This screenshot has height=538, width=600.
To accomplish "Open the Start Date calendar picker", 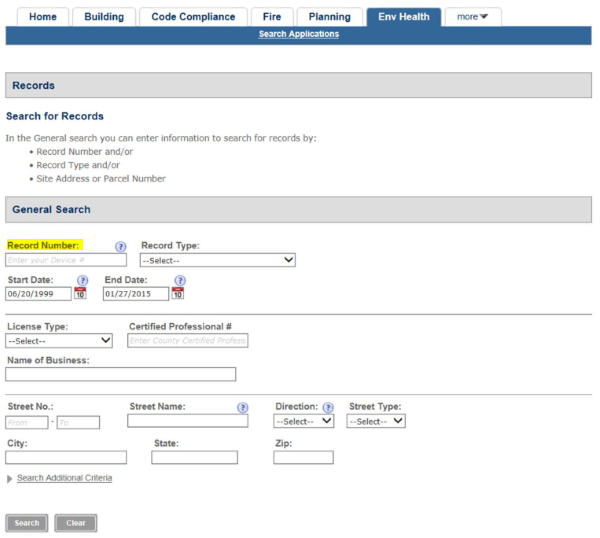I will click(81, 294).
